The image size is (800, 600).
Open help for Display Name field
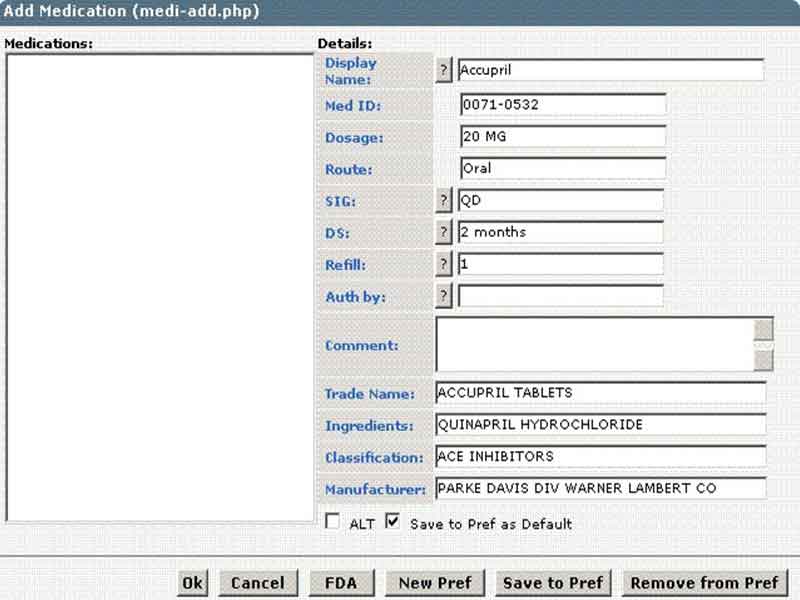point(444,70)
